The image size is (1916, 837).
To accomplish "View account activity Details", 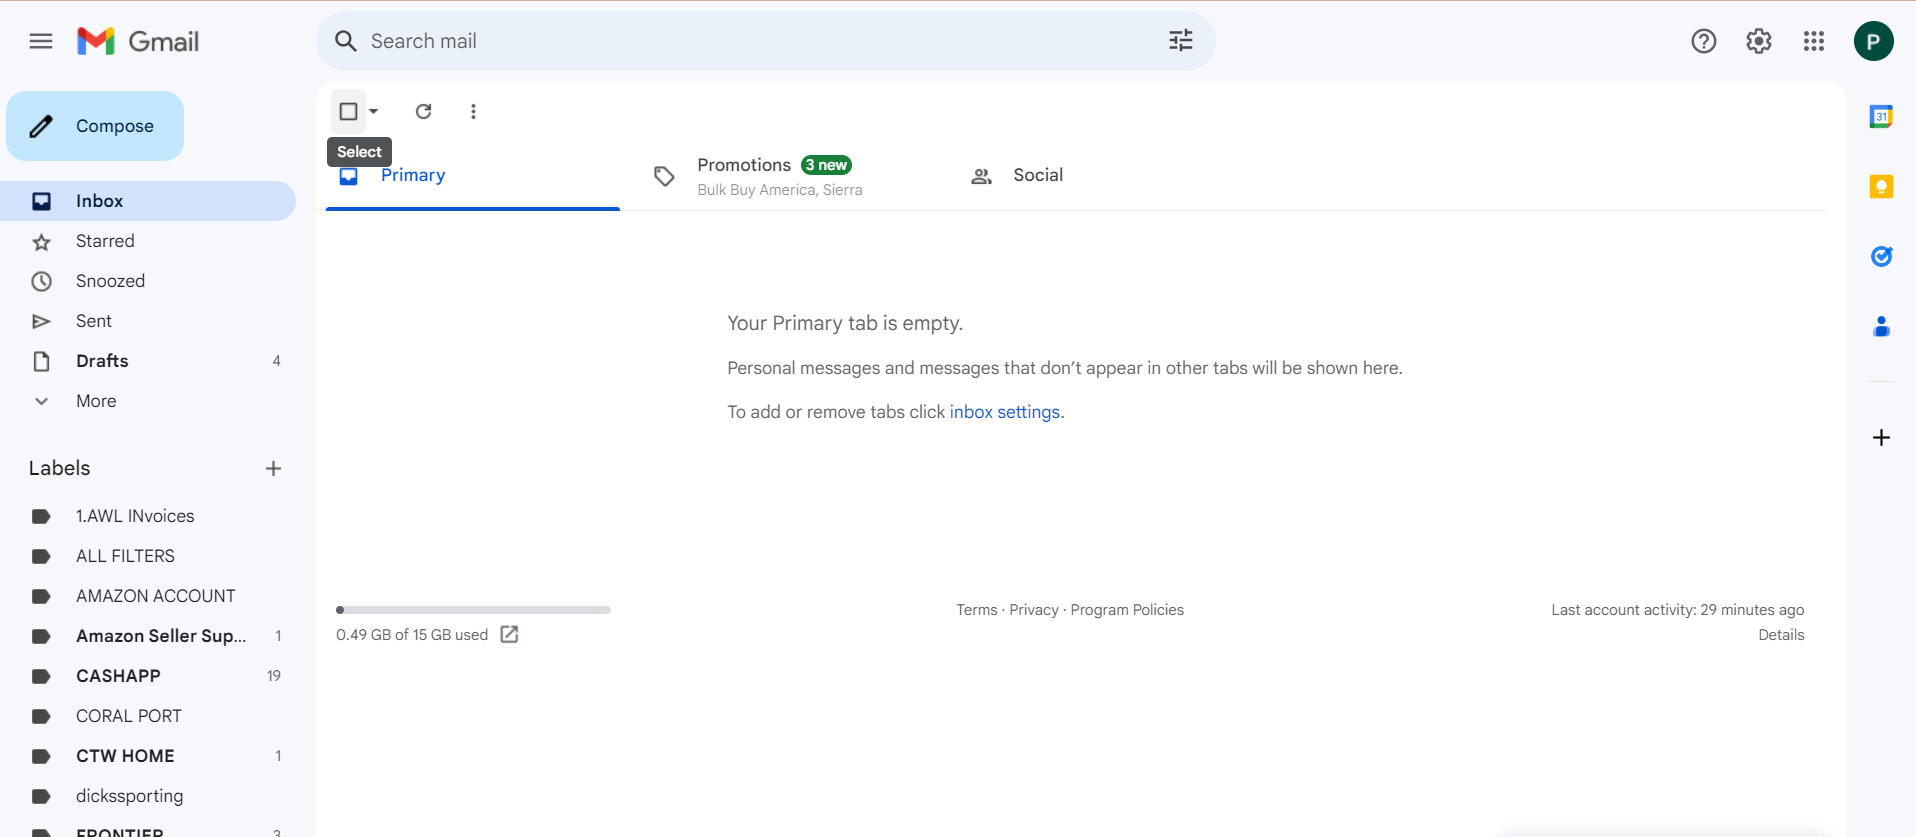I will pos(1781,635).
